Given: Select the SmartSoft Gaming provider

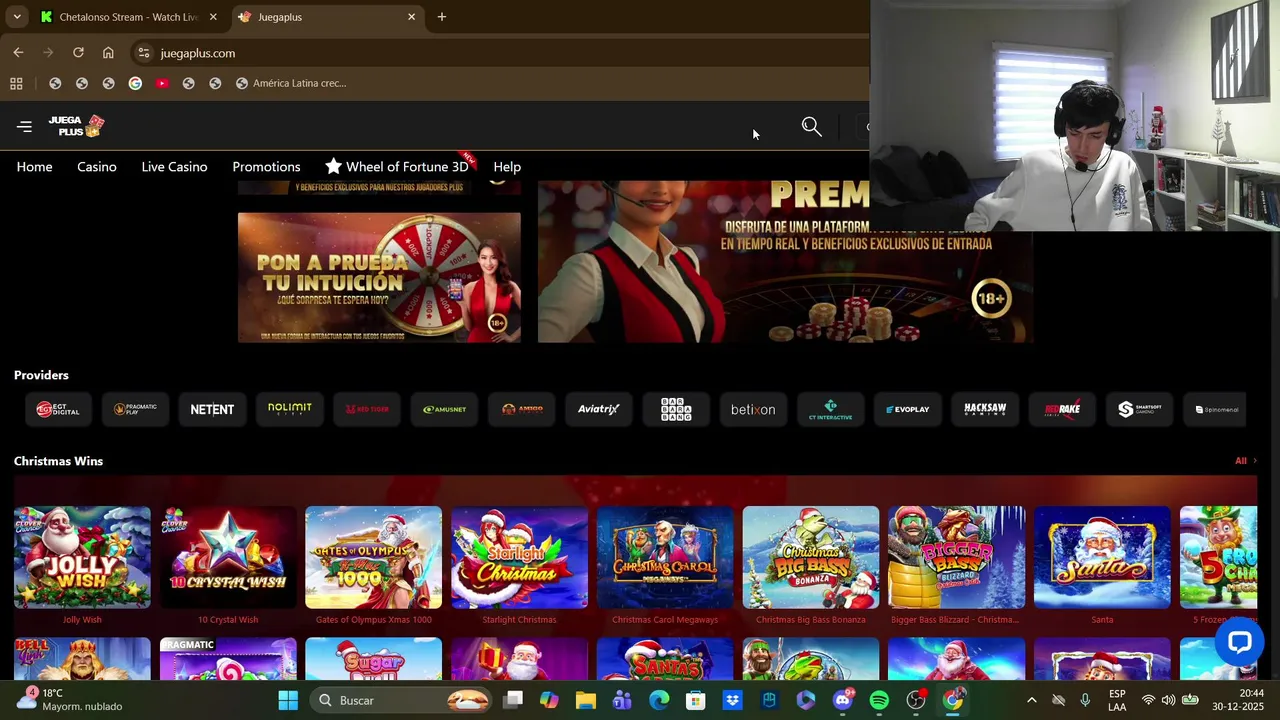Looking at the screenshot, I should [1140, 409].
